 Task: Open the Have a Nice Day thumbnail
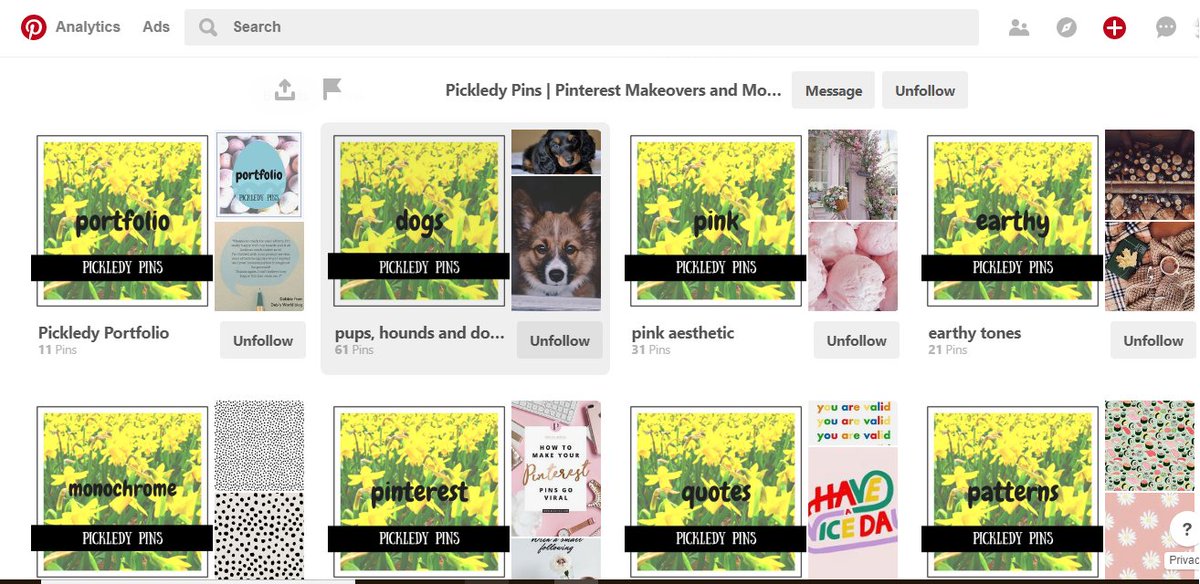pos(853,514)
